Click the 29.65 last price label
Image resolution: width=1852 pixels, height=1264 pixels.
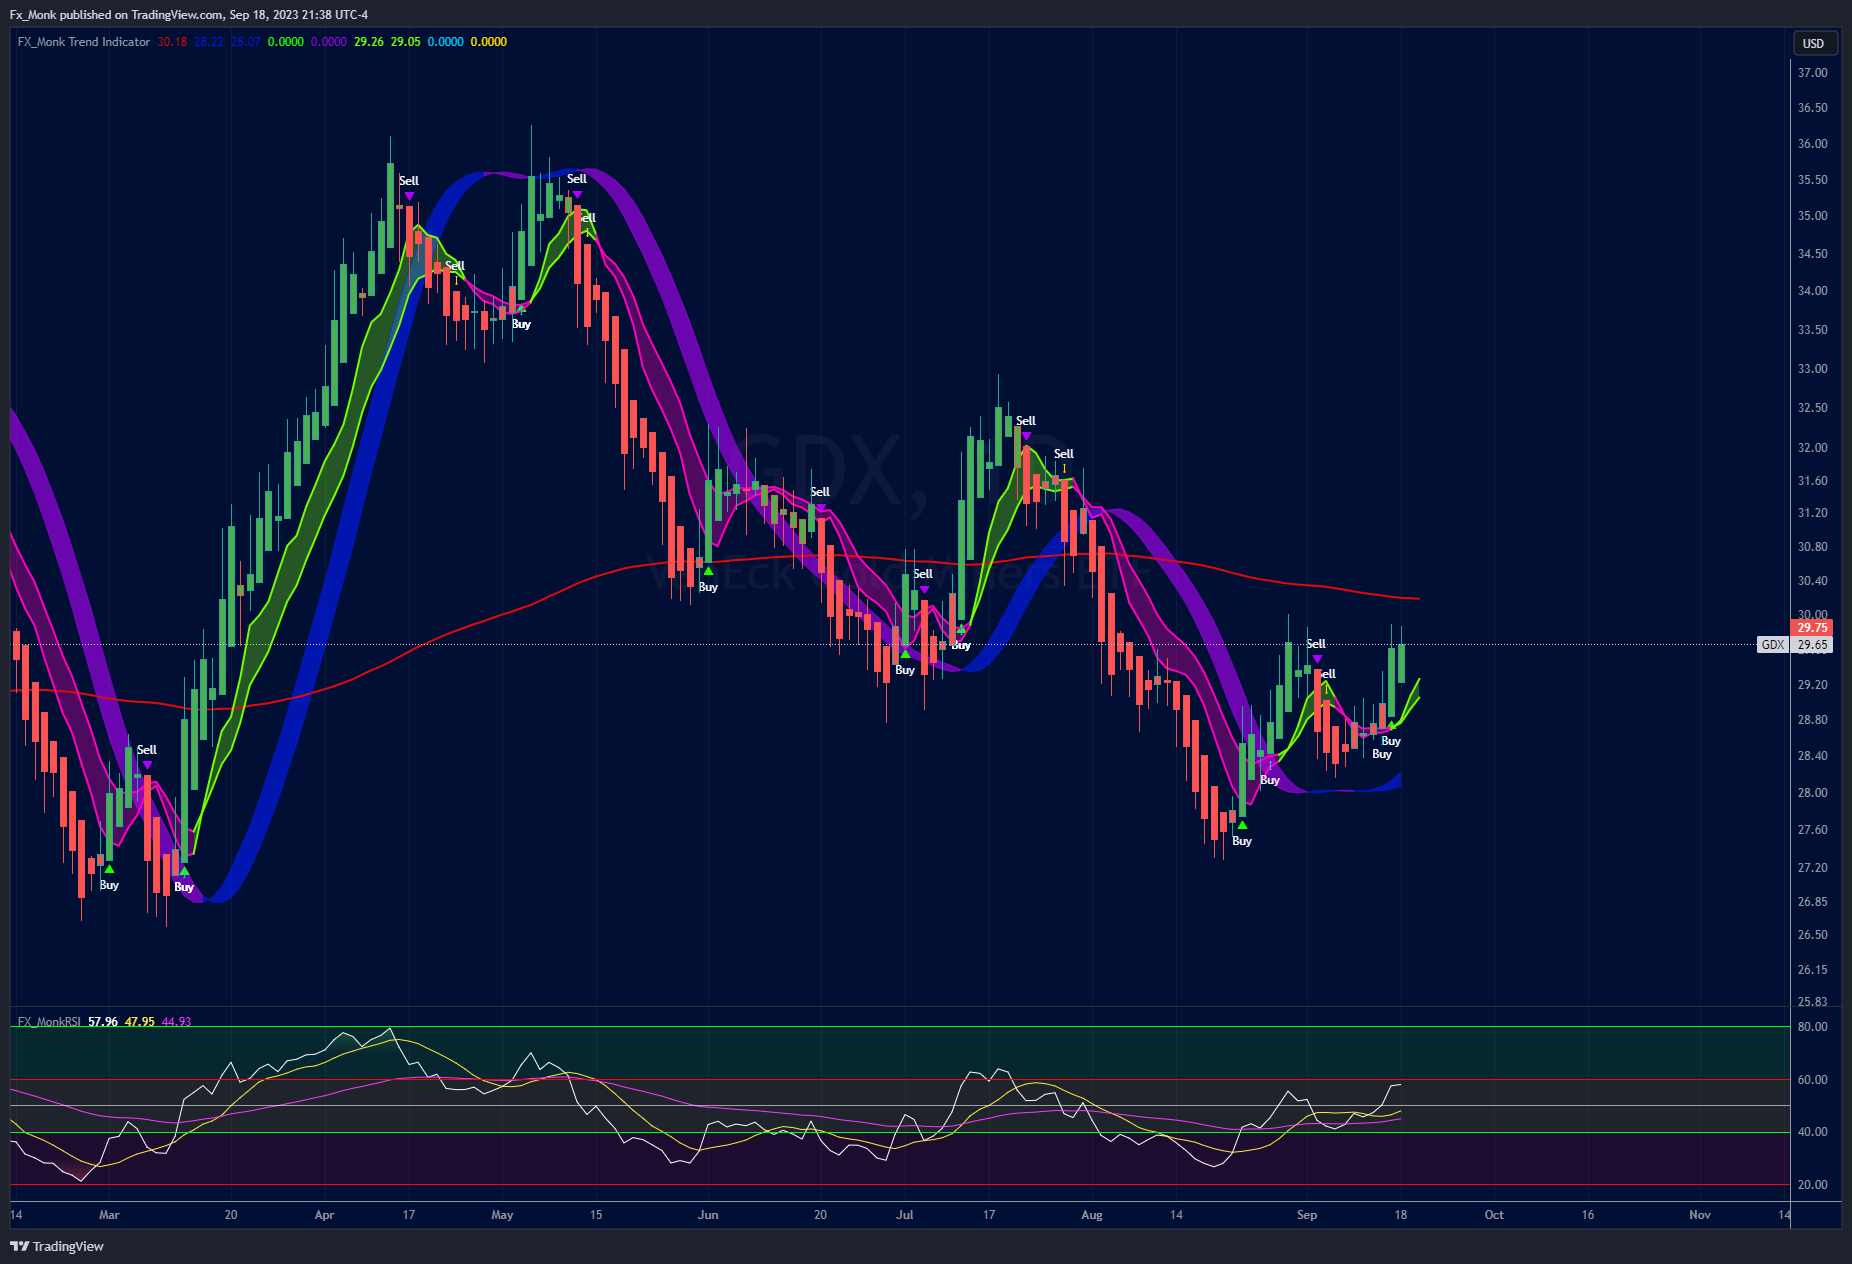coord(1812,645)
